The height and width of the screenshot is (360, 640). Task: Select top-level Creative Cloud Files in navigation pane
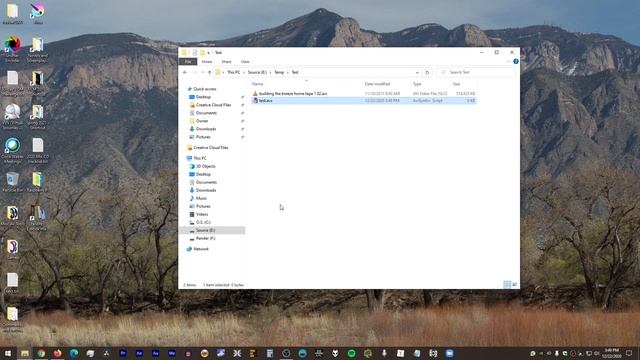[211, 148]
